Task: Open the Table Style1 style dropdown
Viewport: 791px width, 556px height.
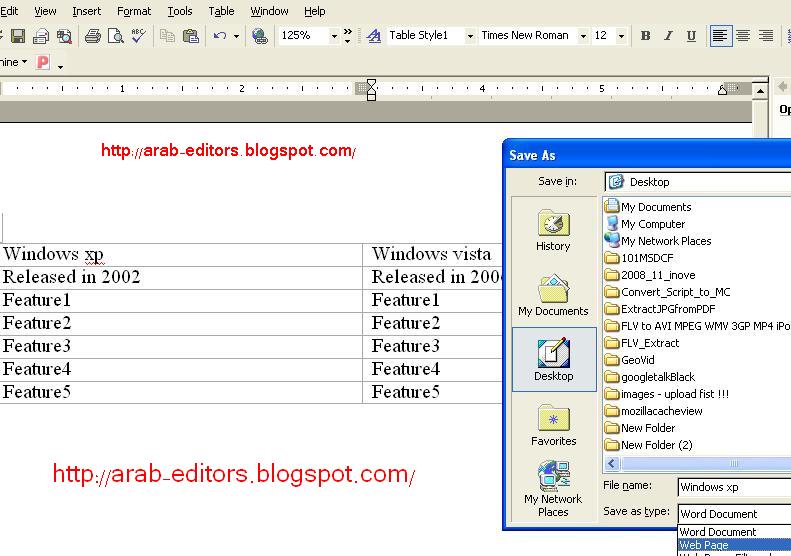Action: tap(470, 36)
